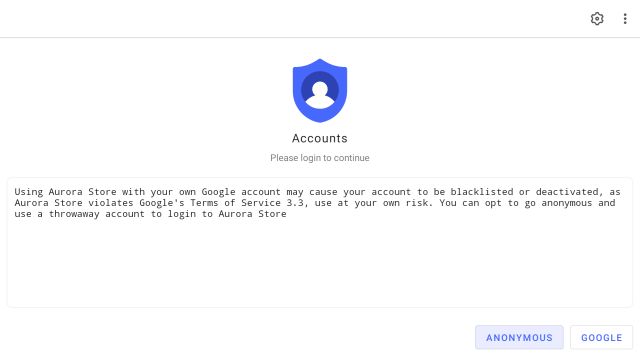Click the word 'deactivated' in the warning

[567, 192]
